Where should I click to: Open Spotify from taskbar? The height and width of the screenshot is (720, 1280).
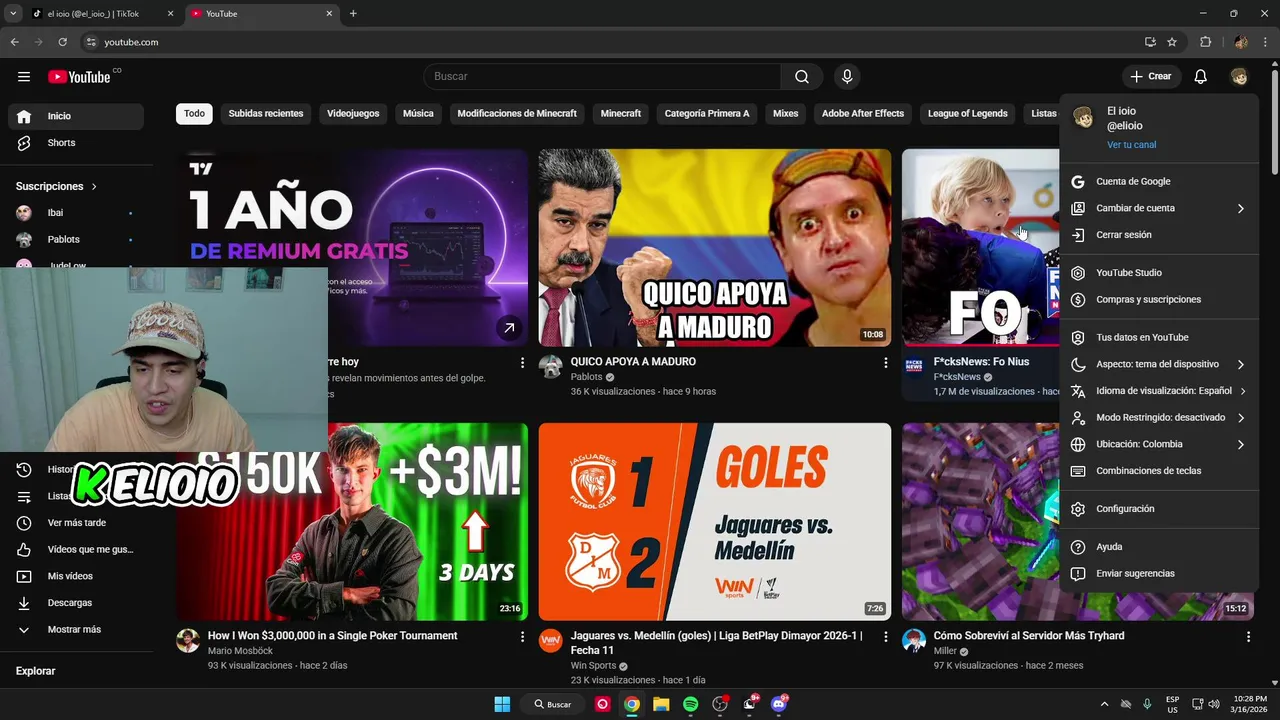[690, 704]
